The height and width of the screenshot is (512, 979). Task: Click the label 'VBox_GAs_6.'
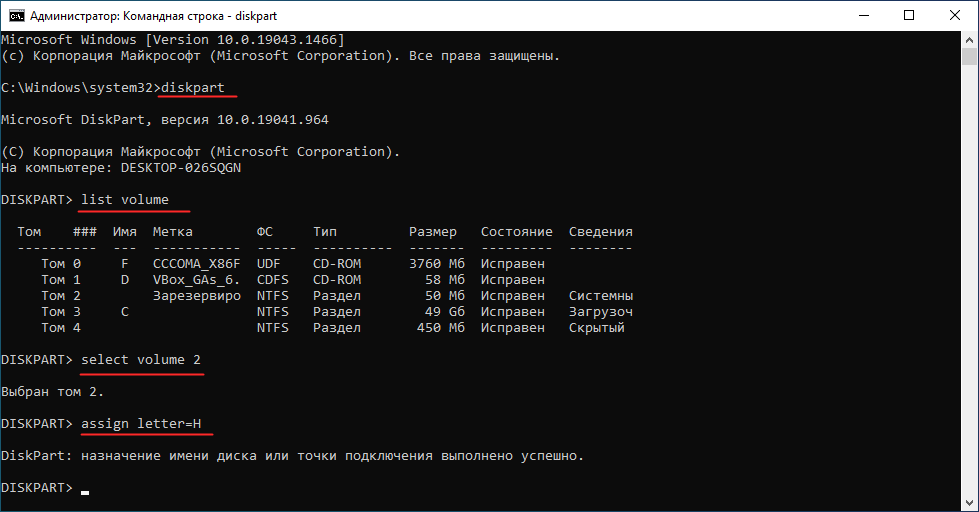197,280
